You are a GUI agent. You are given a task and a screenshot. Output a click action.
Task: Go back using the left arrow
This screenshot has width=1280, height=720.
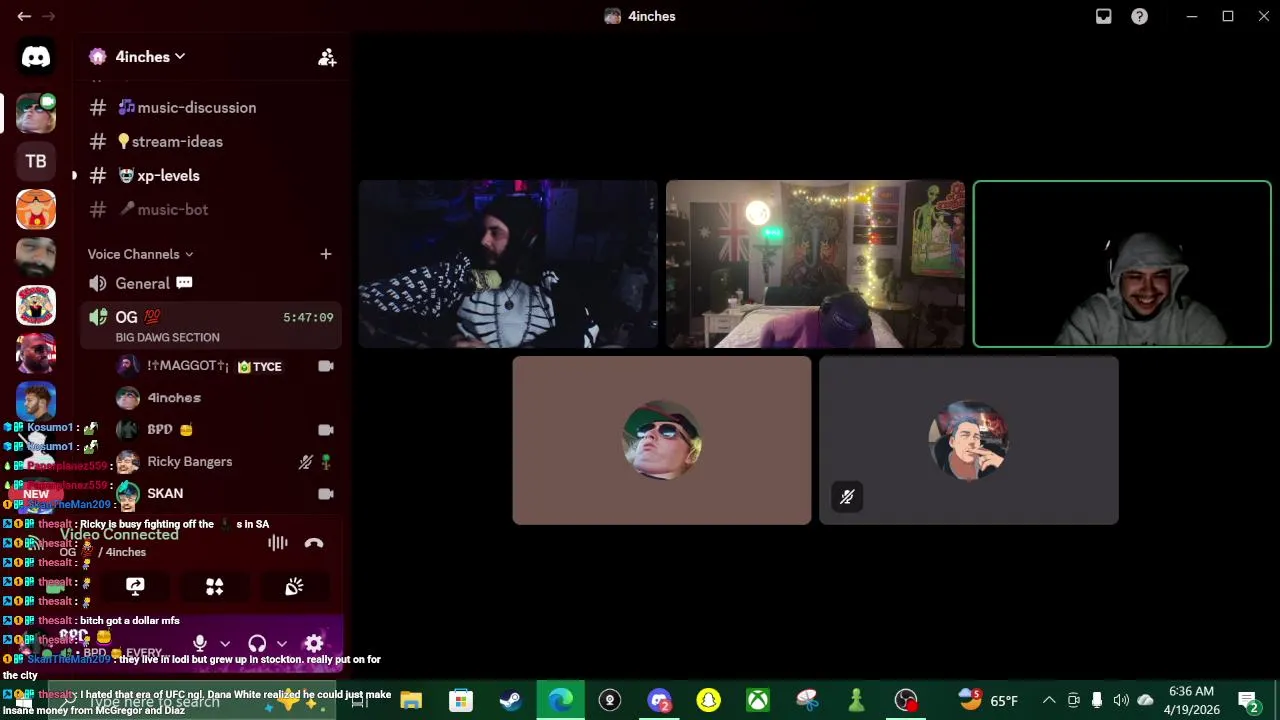[x=24, y=16]
